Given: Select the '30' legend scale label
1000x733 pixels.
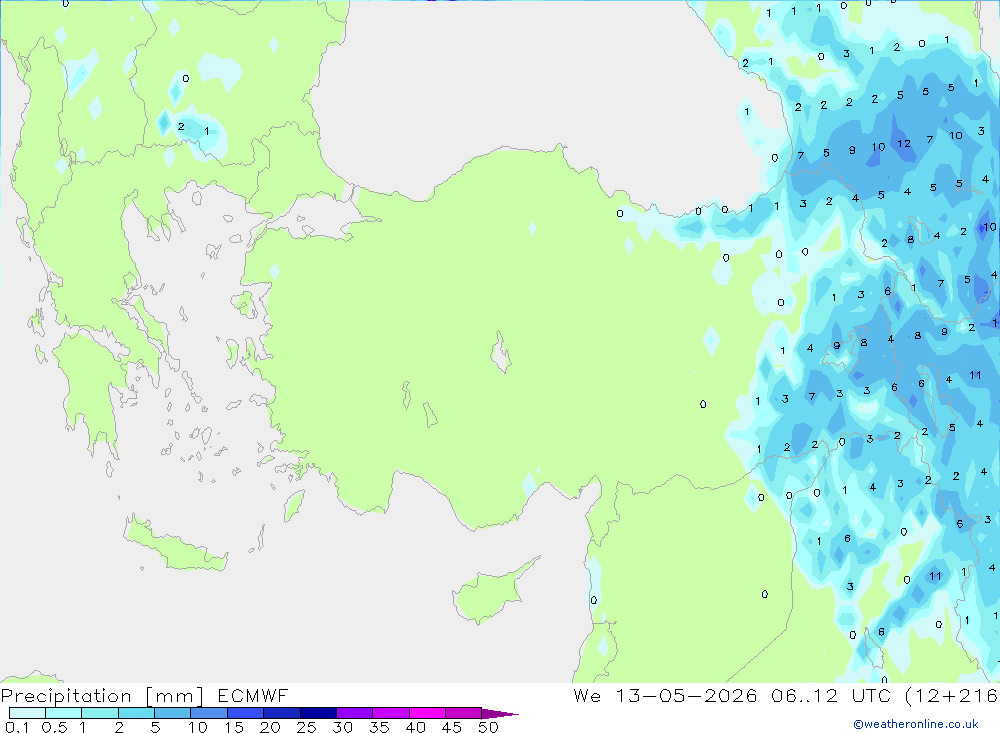Looking at the screenshot, I should click(342, 727).
